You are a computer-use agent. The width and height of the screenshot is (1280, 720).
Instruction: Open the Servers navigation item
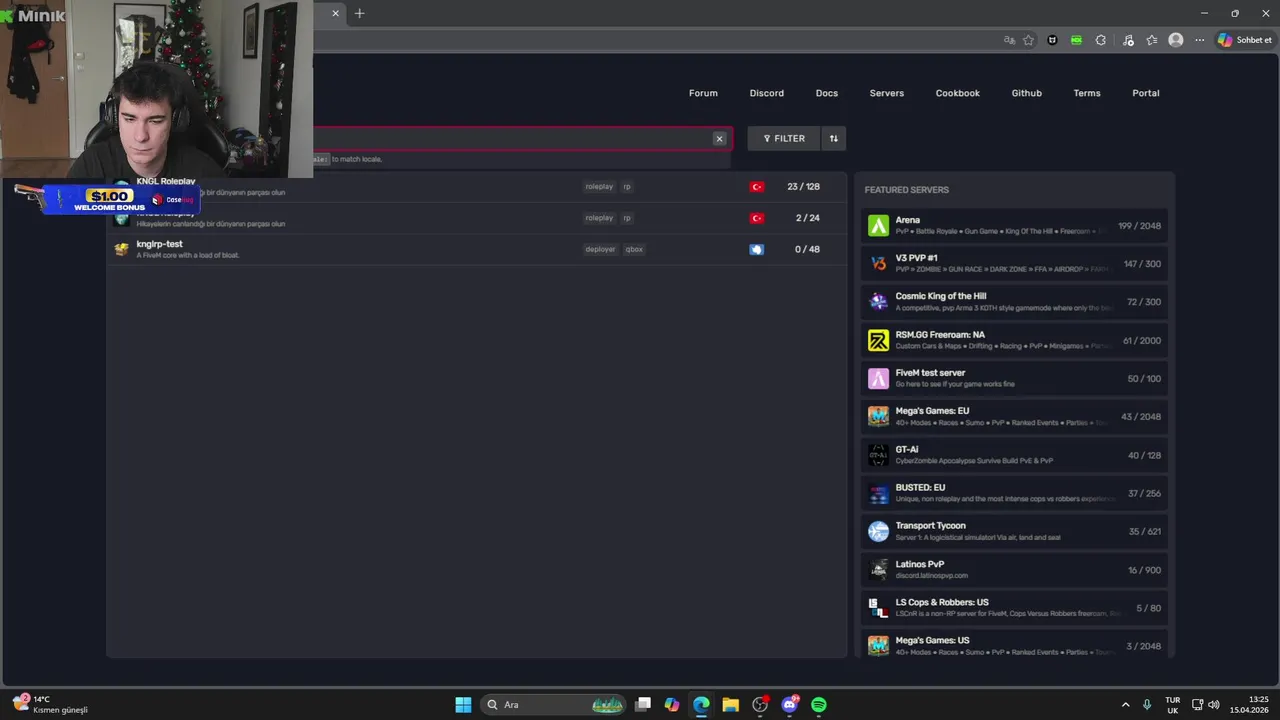click(x=887, y=93)
